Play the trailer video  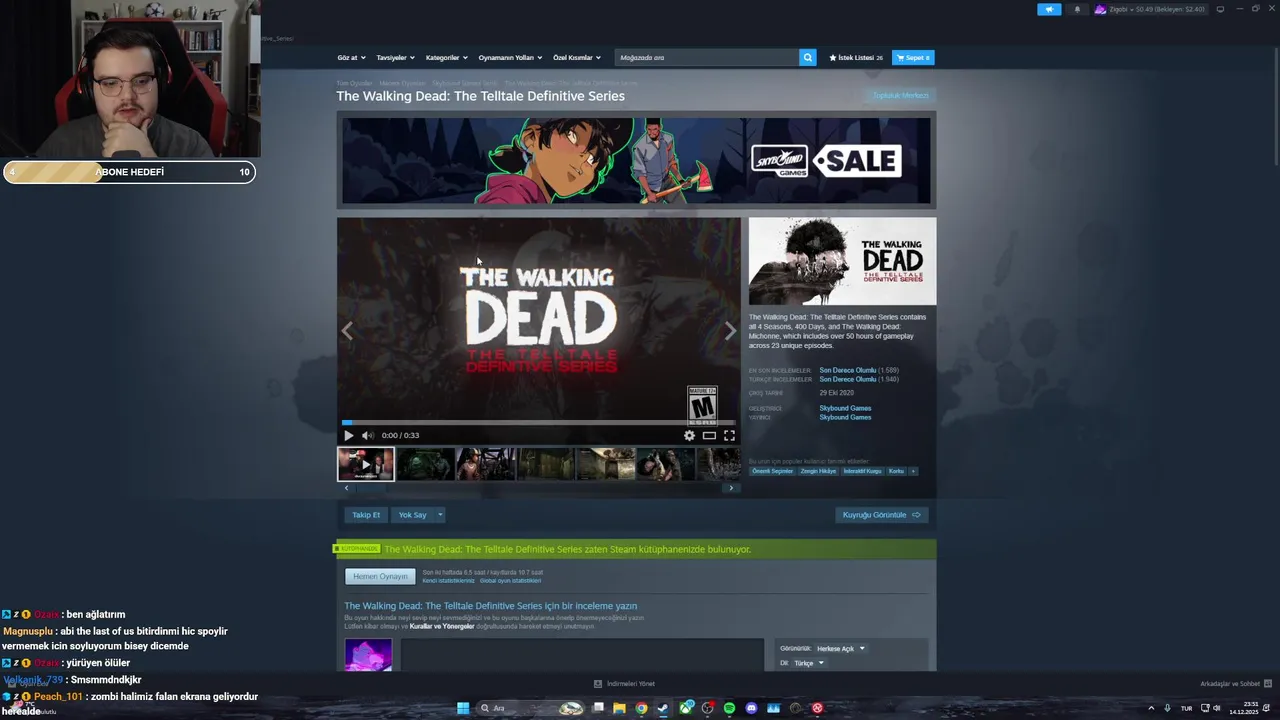[348, 435]
